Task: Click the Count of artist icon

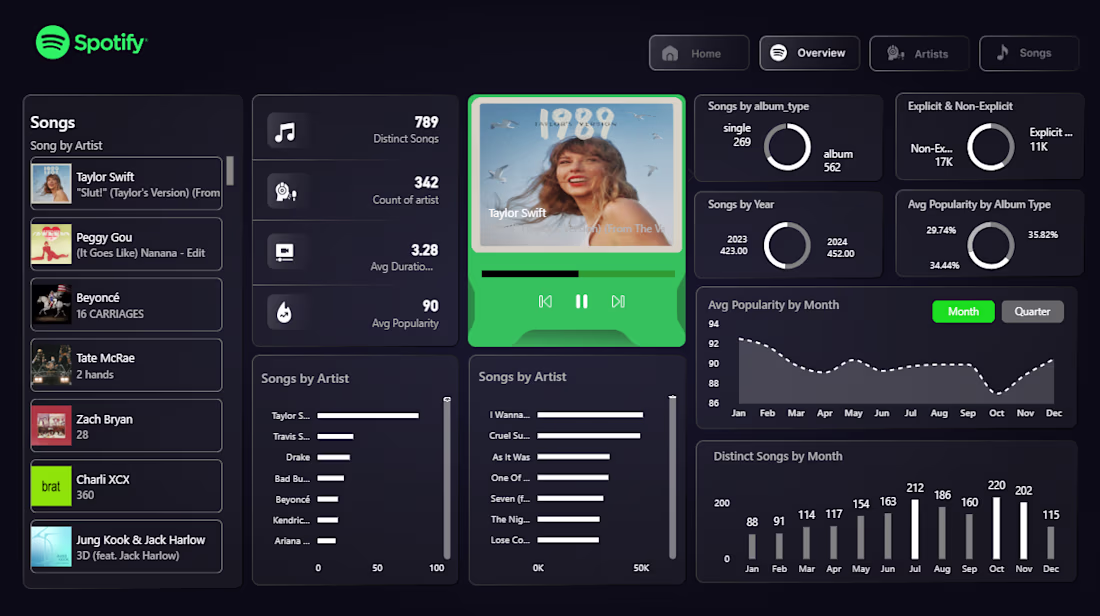Action: pos(285,192)
